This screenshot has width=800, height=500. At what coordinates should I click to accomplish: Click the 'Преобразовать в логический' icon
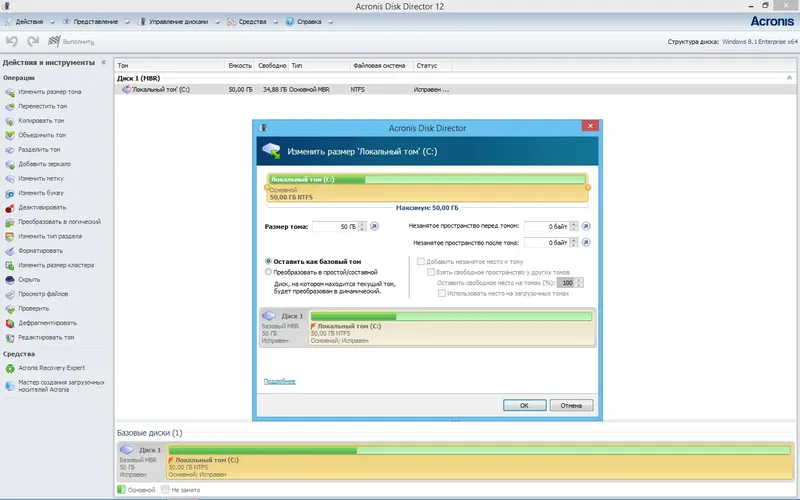click(10, 222)
